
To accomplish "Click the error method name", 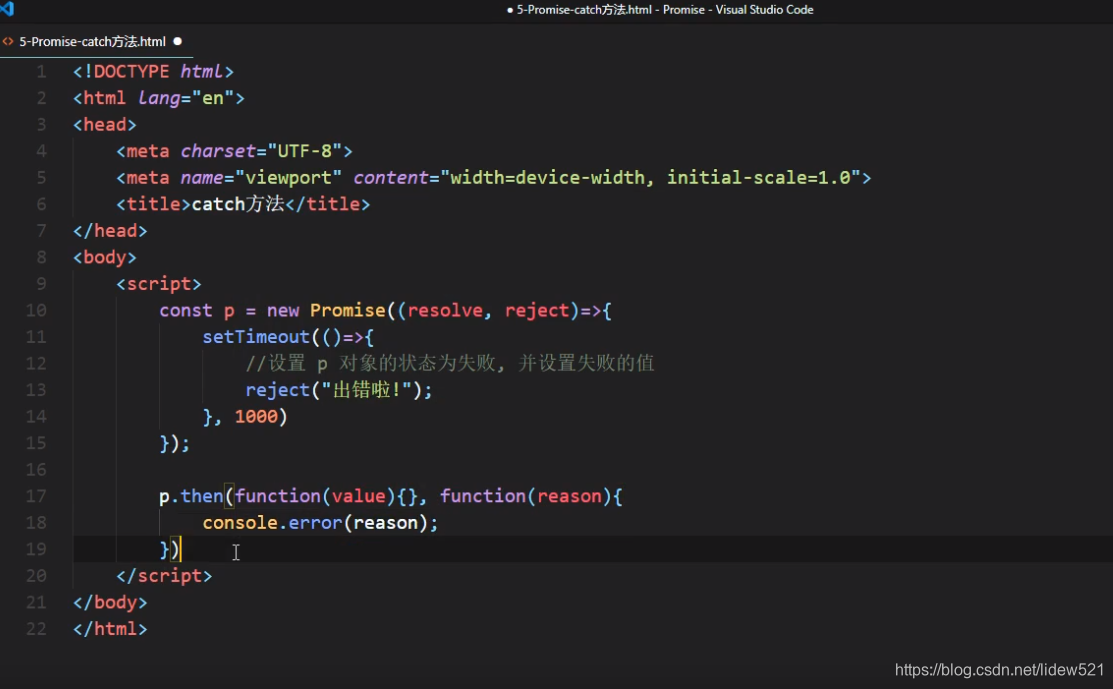I will coord(315,523).
